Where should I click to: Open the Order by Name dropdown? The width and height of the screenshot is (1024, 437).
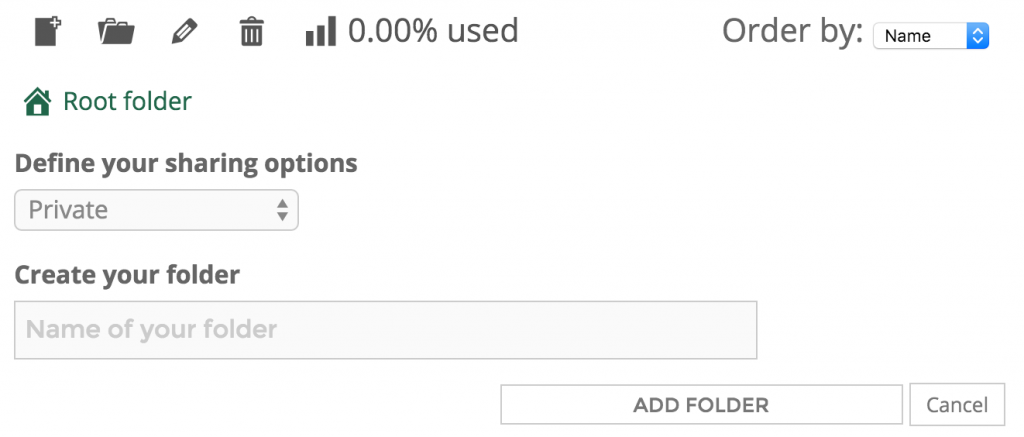(931, 36)
